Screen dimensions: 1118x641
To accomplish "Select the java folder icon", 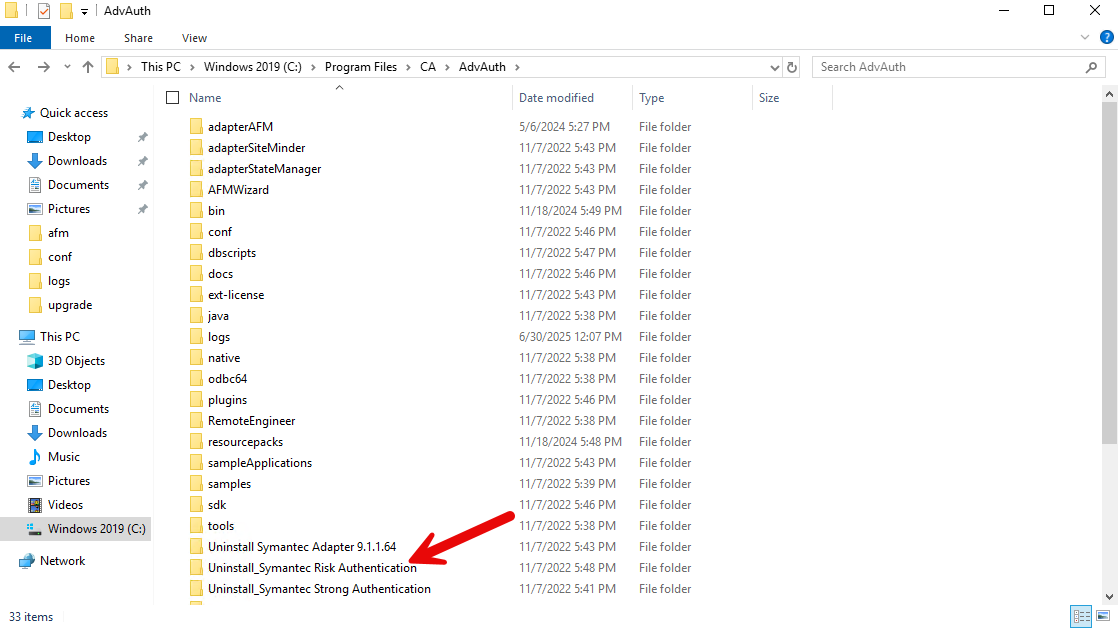I will (196, 316).
